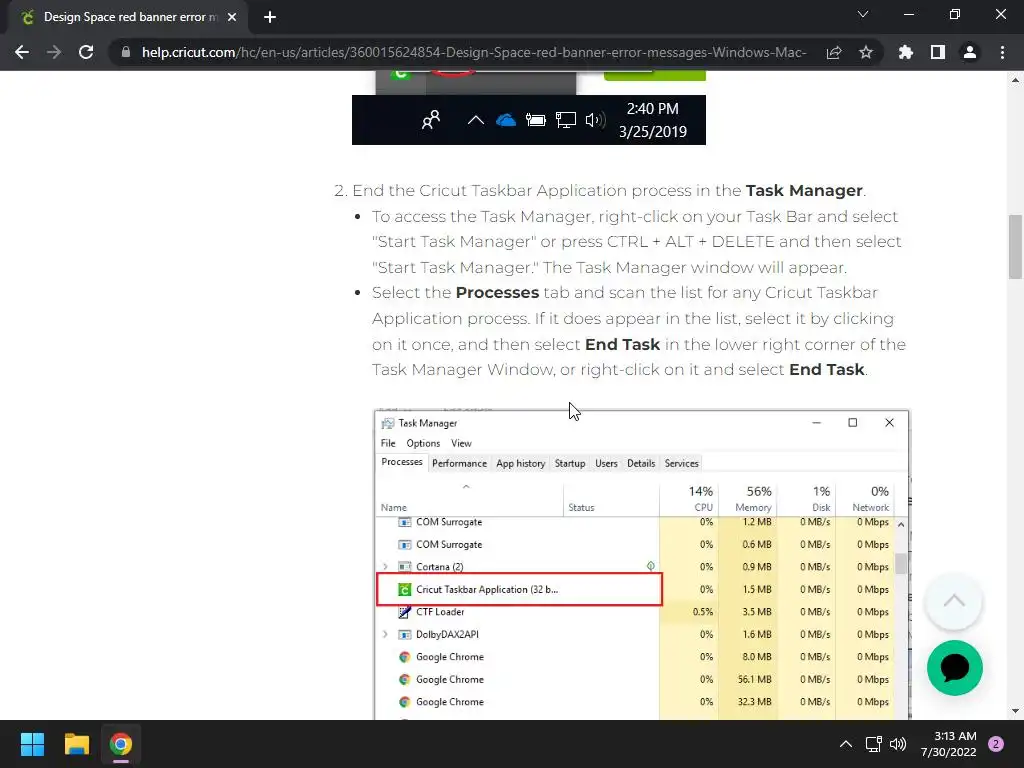Share this page via share icon
Viewport: 1024px width, 768px height.
(x=834, y=52)
